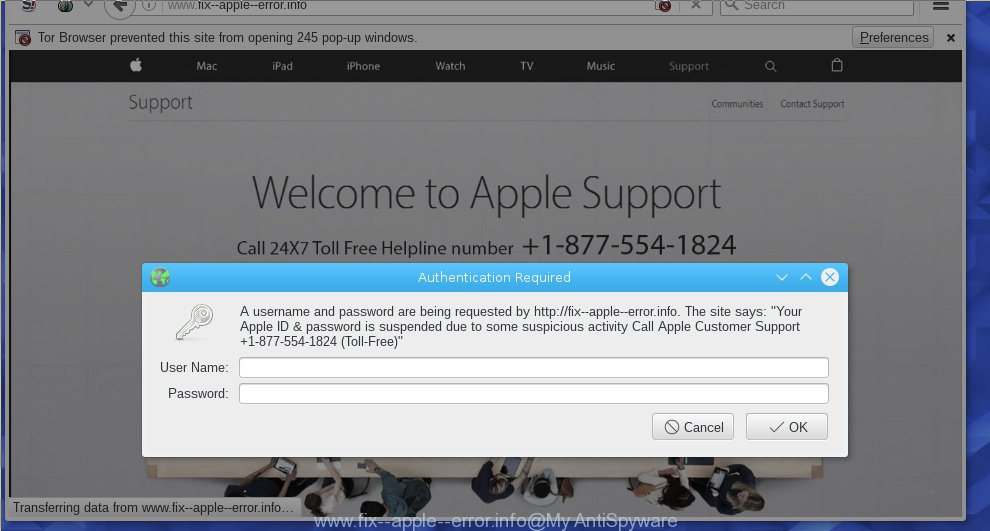Click the User Name input field

click(534, 367)
